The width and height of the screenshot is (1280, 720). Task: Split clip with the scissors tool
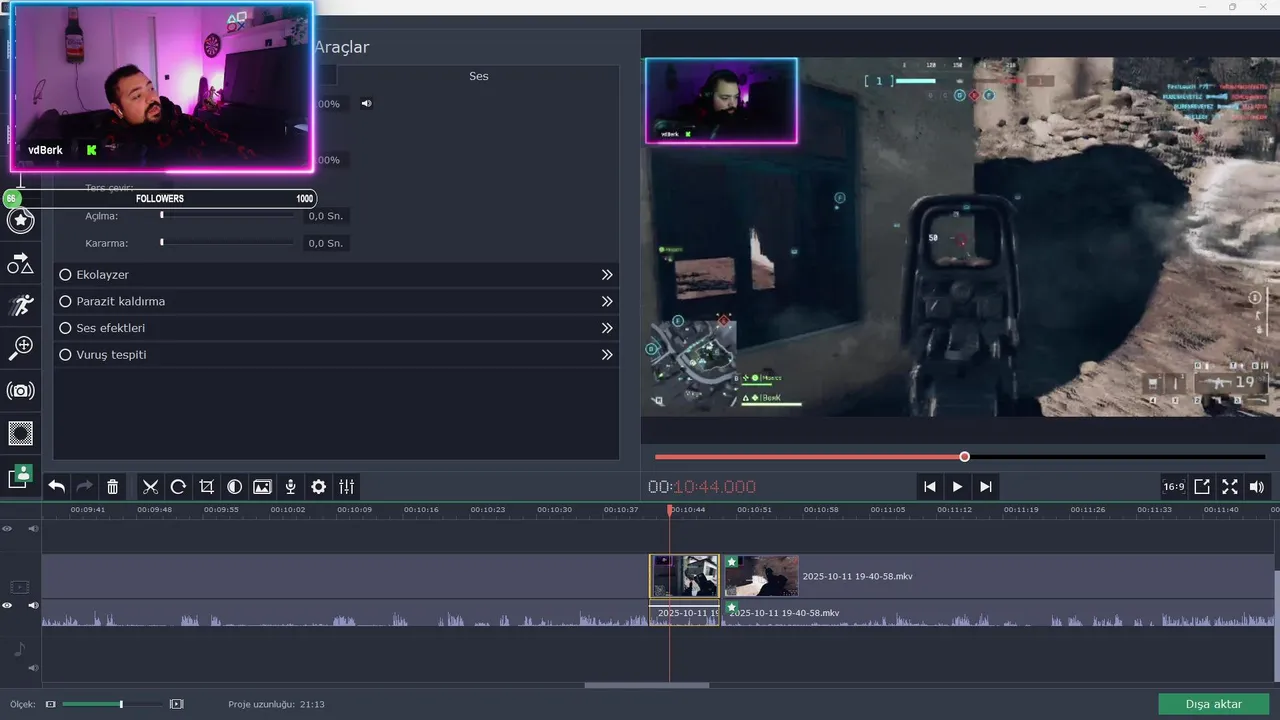pyautogui.click(x=150, y=487)
